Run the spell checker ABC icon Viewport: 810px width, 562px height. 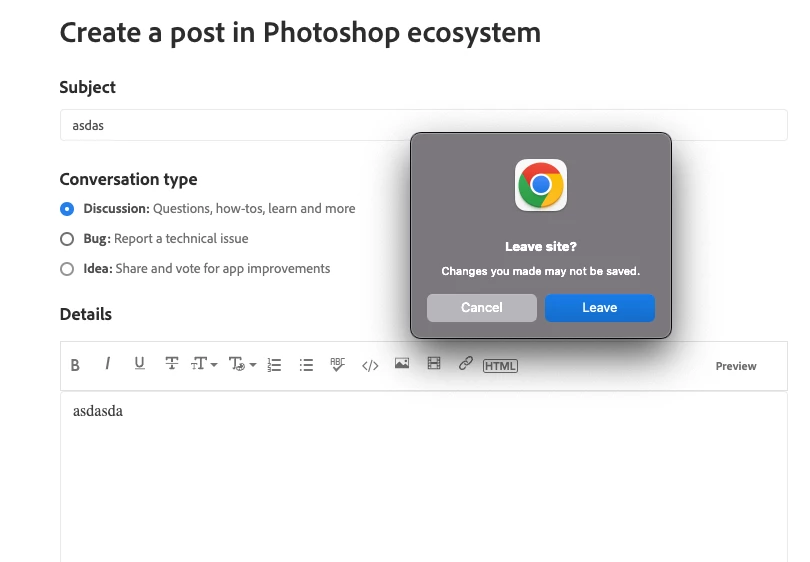click(x=337, y=365)
